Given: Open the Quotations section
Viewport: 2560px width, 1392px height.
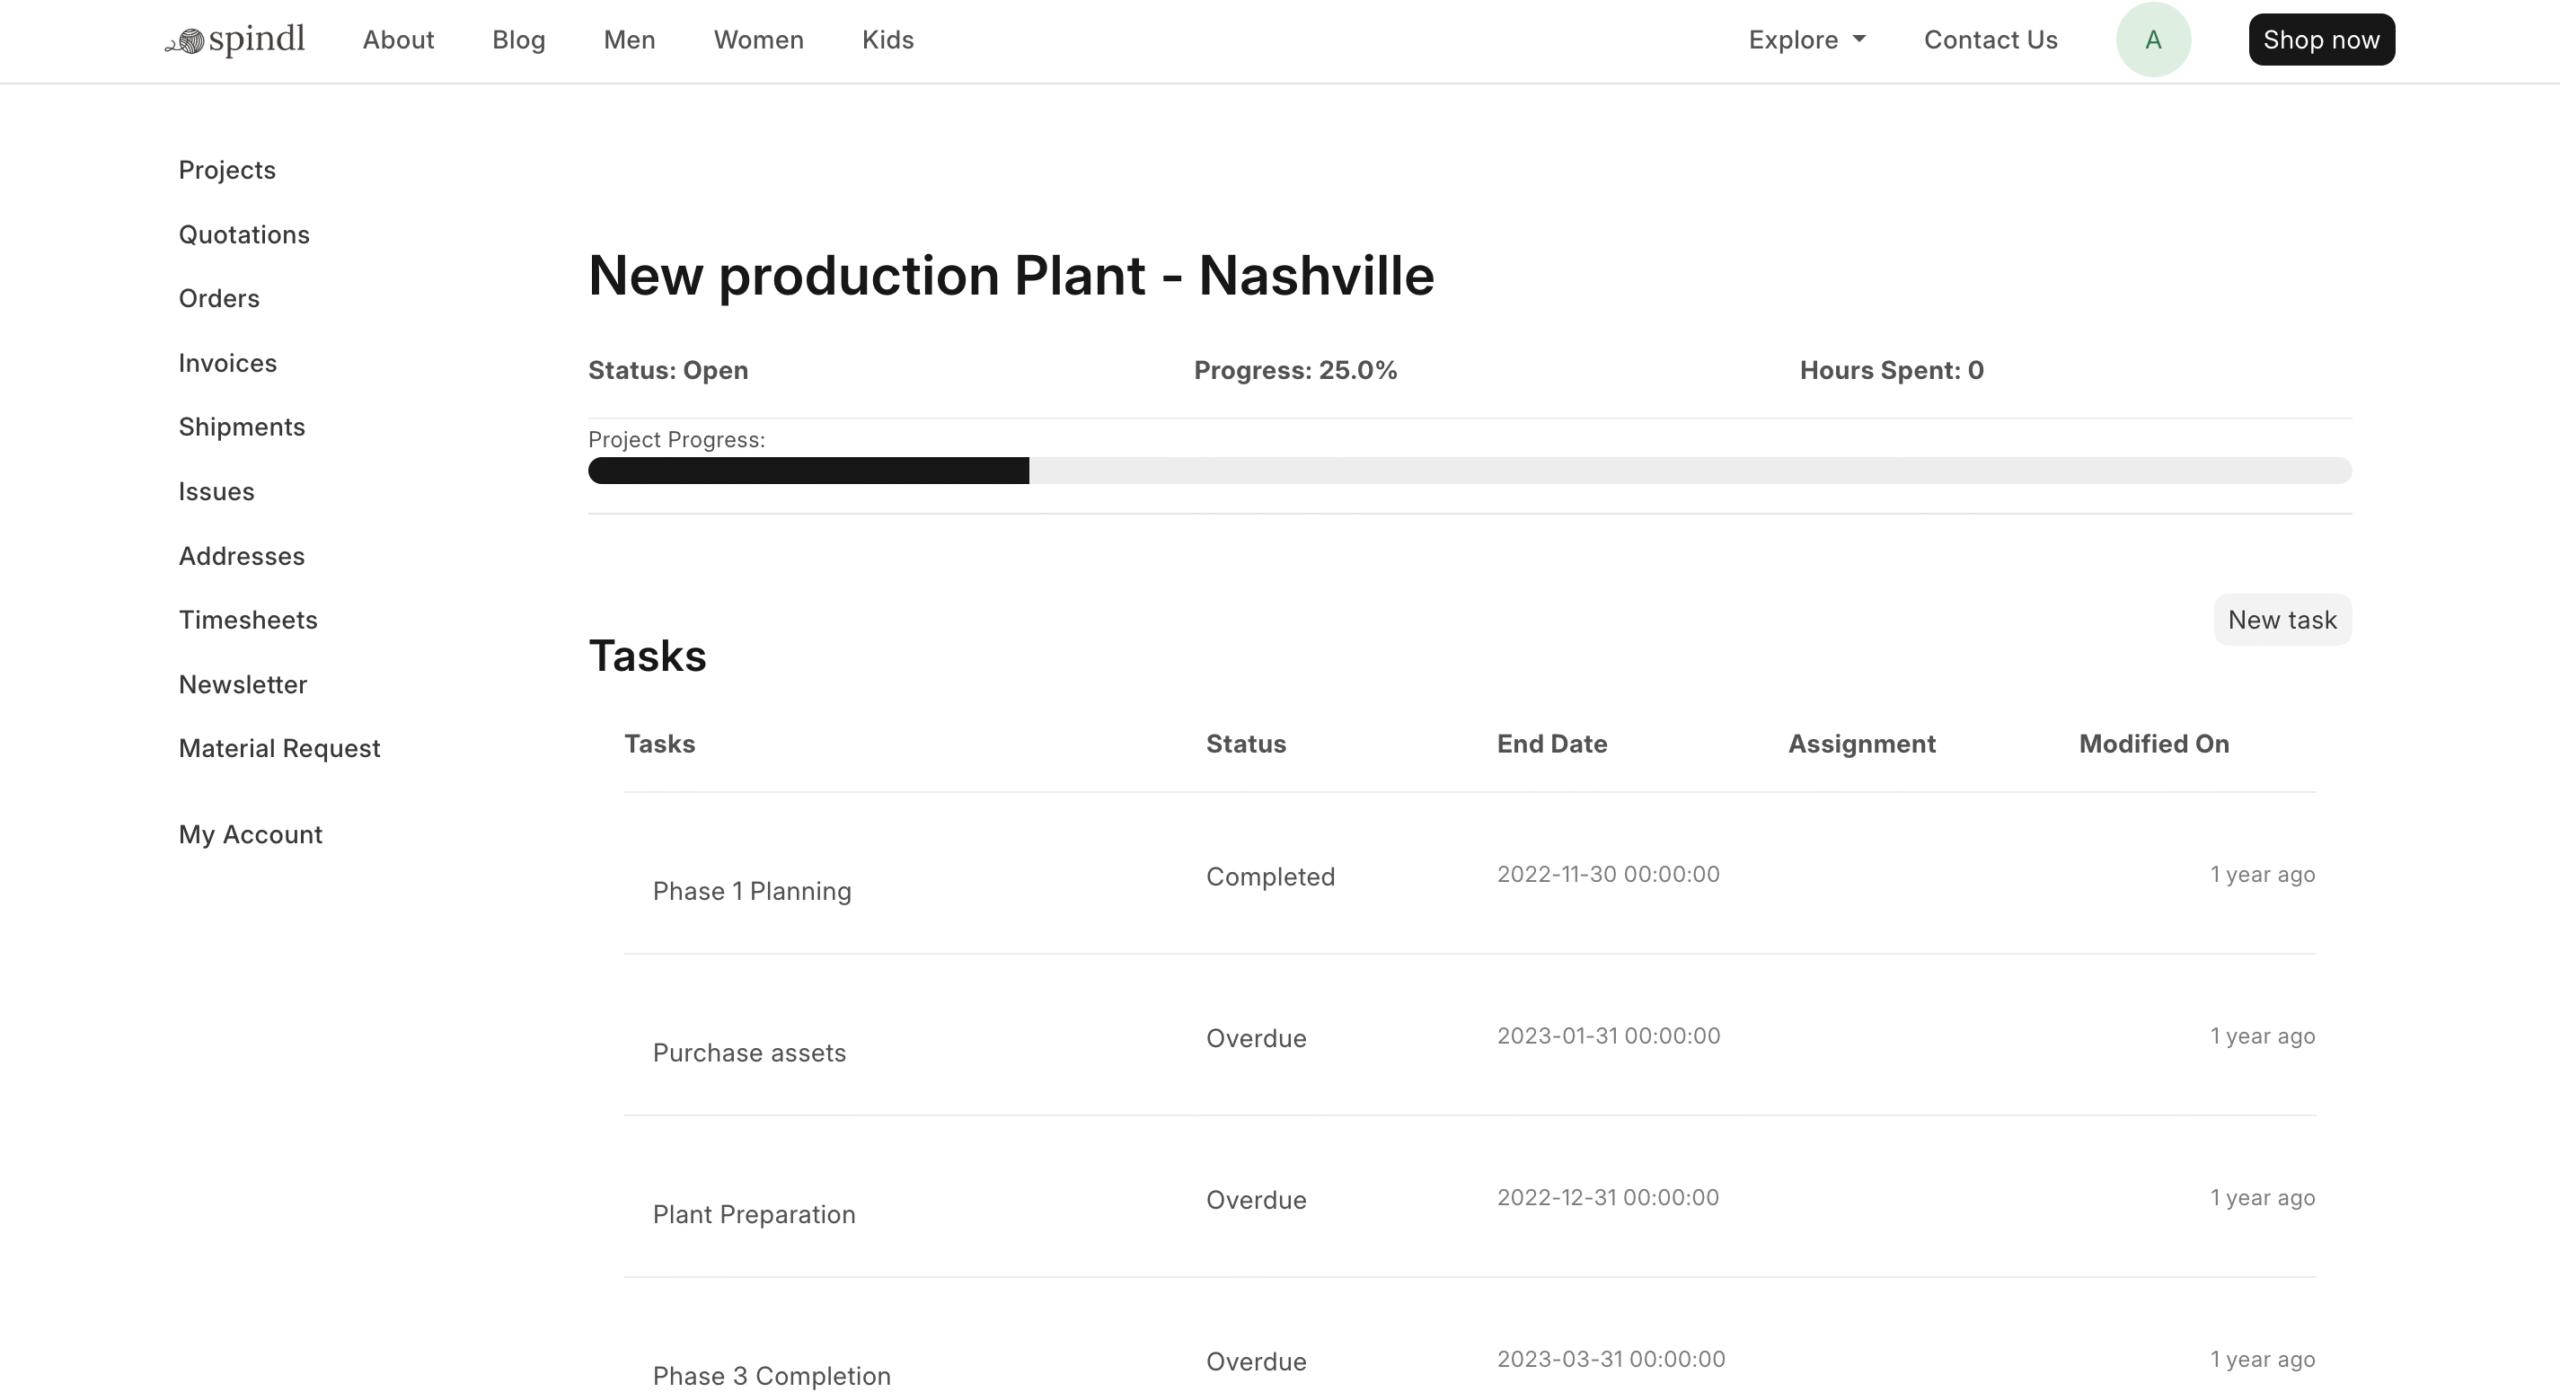Looking at the screenshot, I should click(x=244, y=234).
